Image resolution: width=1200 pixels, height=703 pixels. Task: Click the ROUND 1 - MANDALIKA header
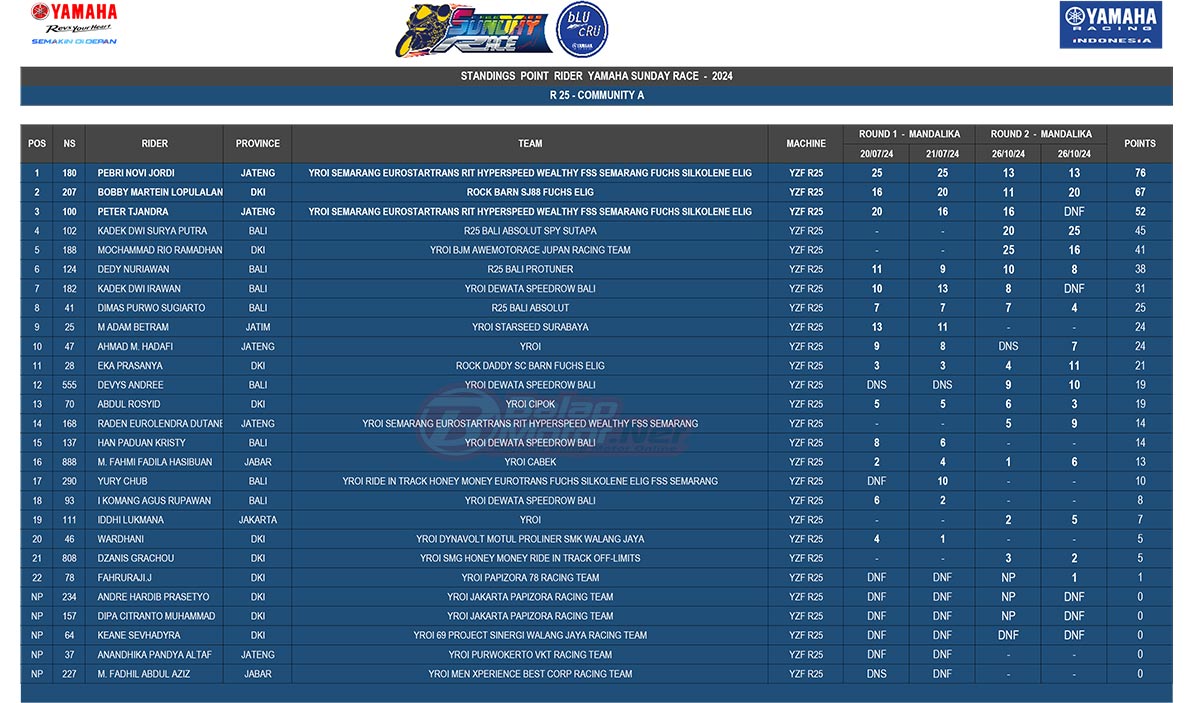pyautogui.click(x=909, y=134)
